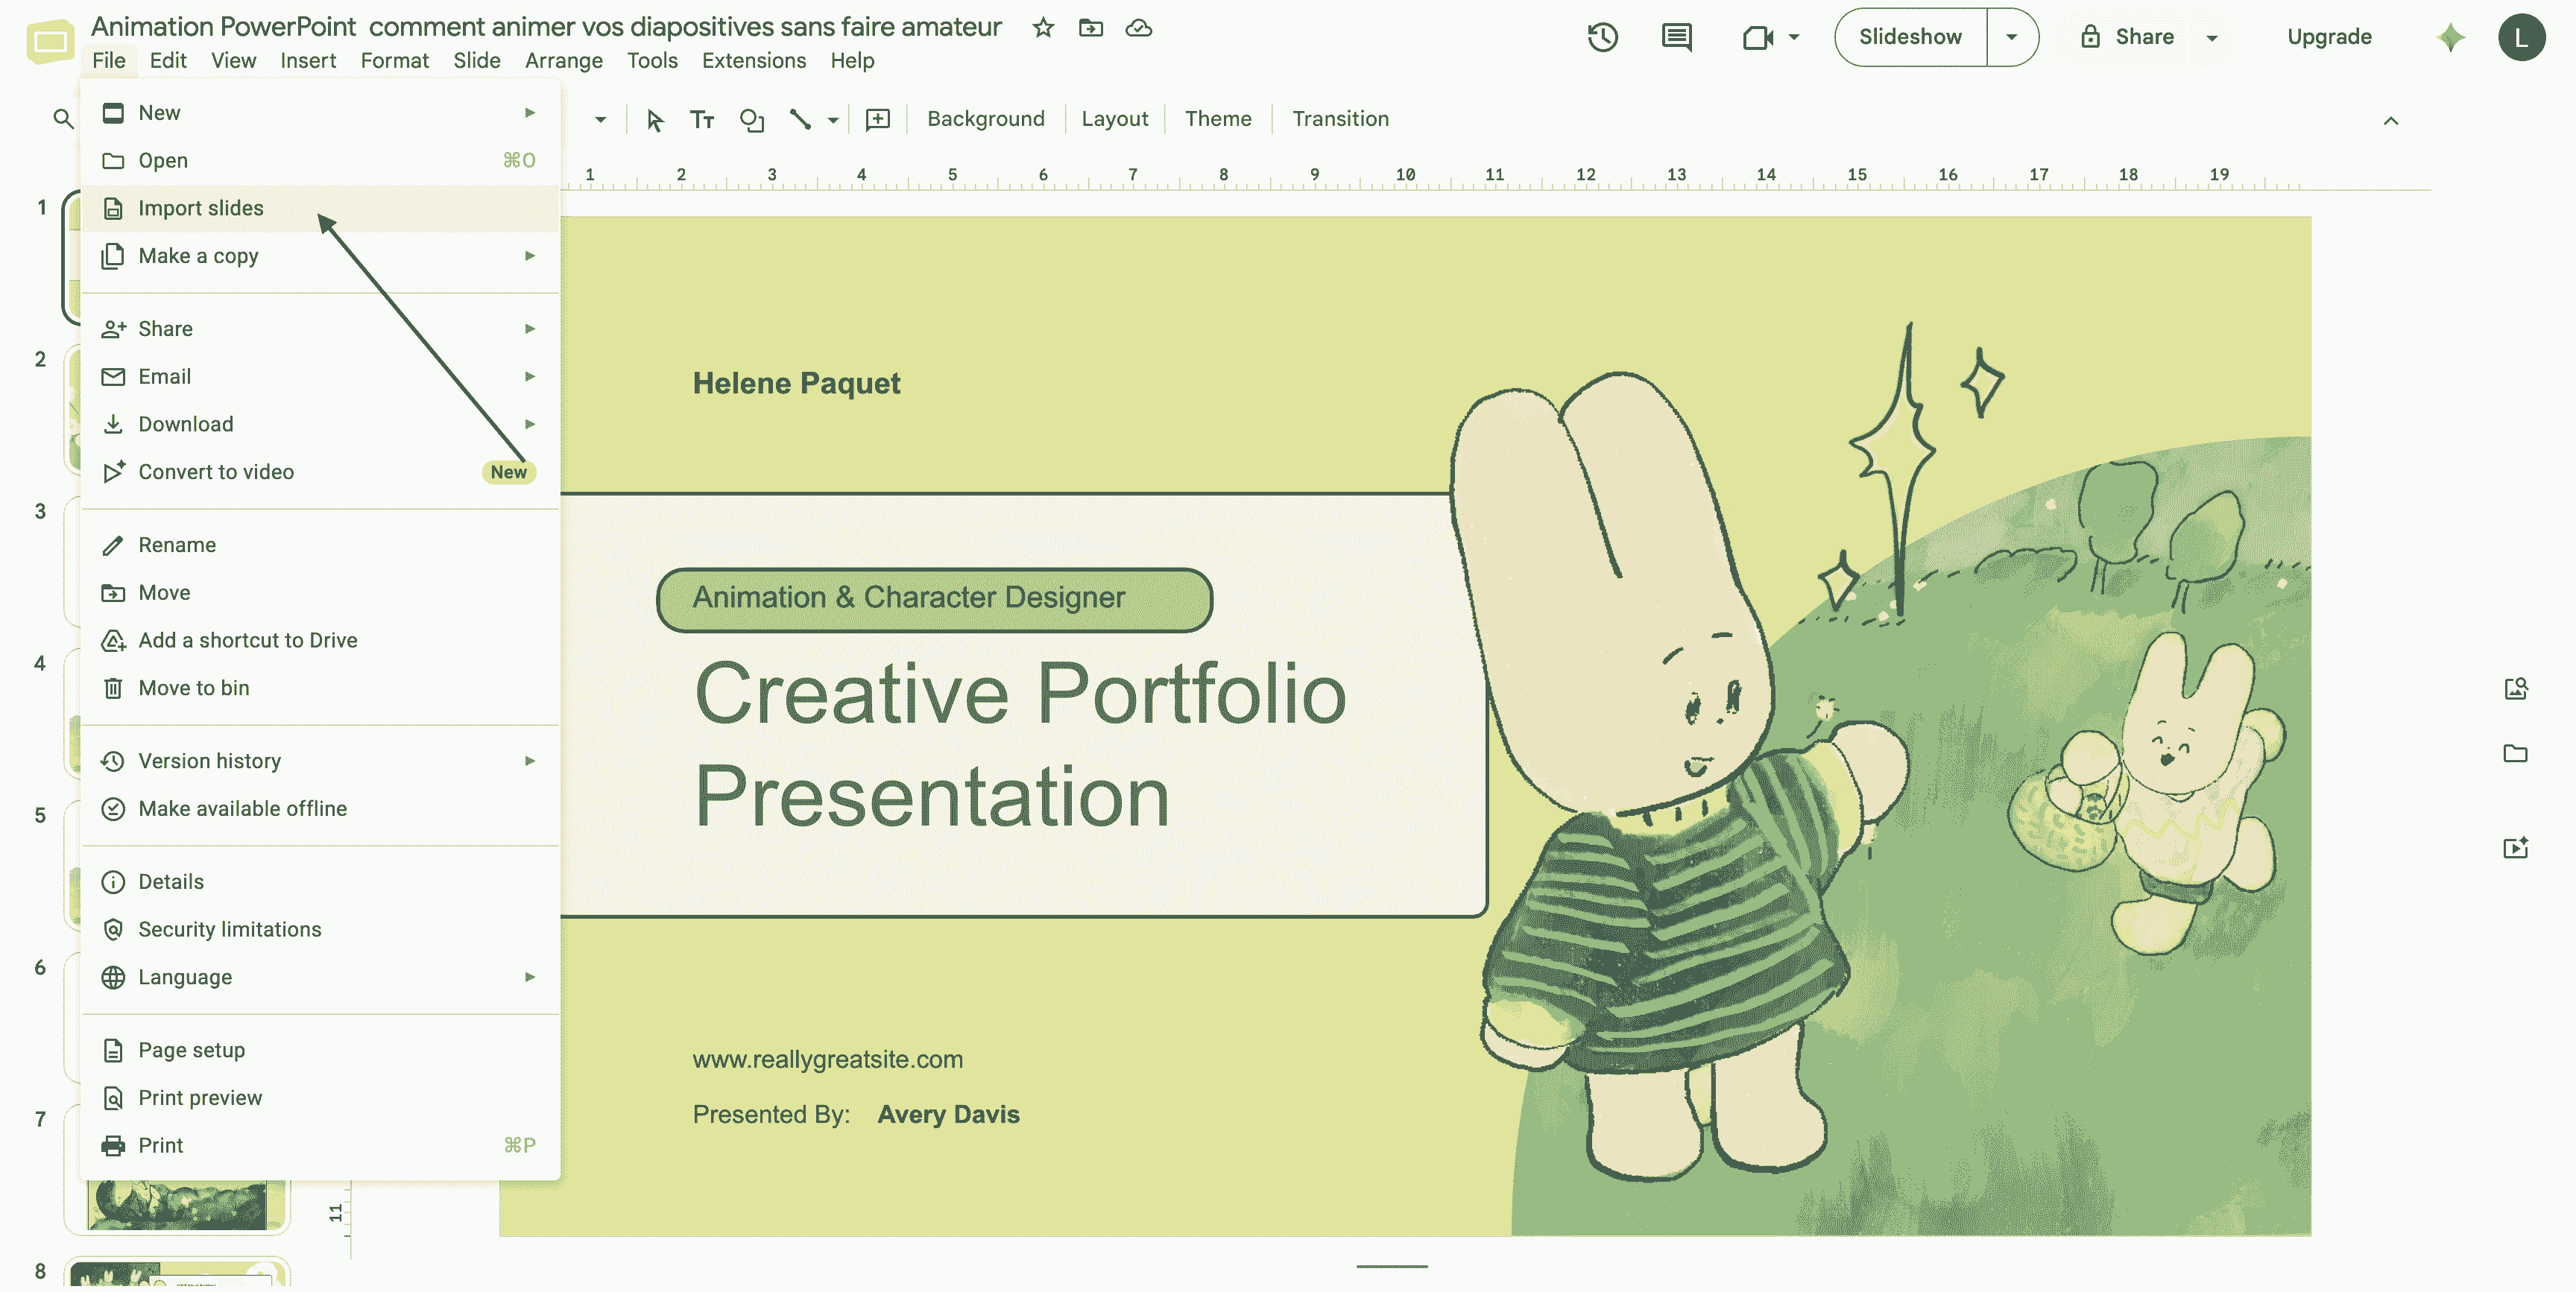Collapse the toolbar with the up chevron

(x=2390, y=120)
